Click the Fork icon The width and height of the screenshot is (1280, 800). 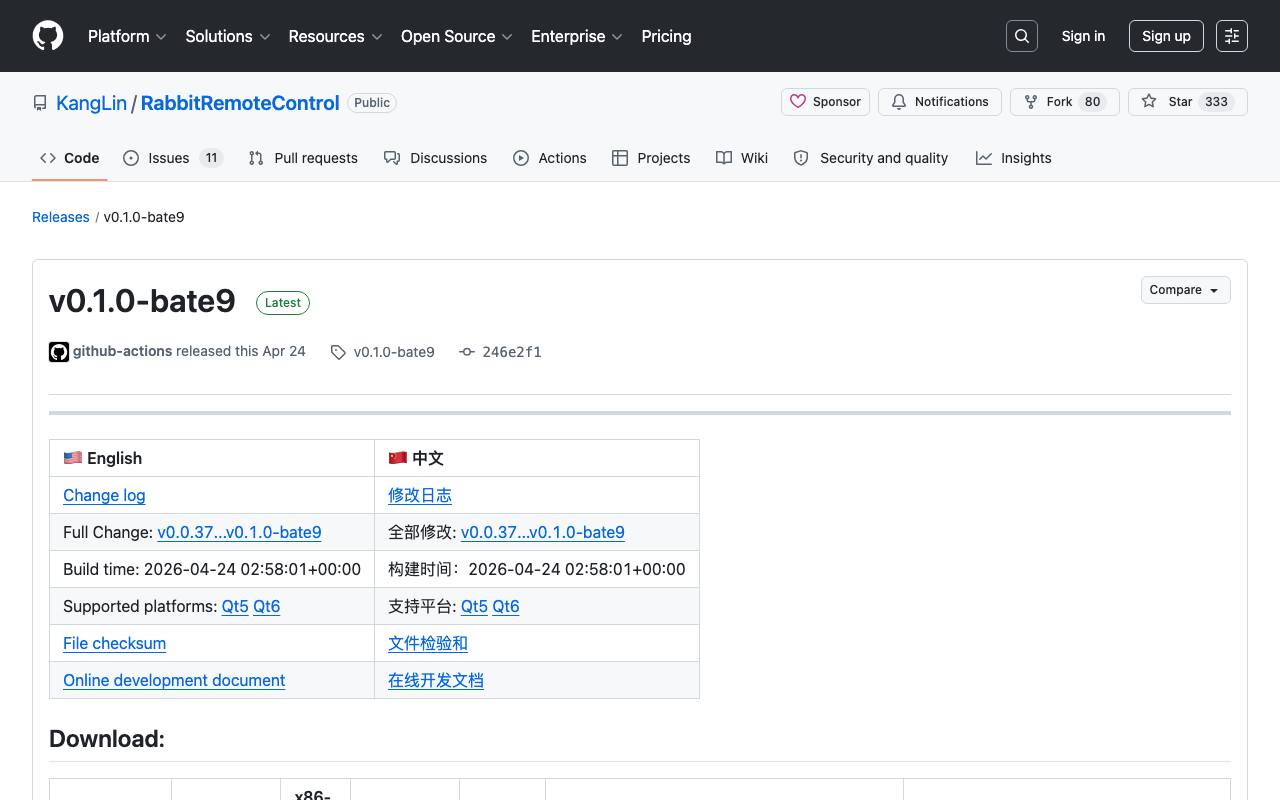(1031, 102)
